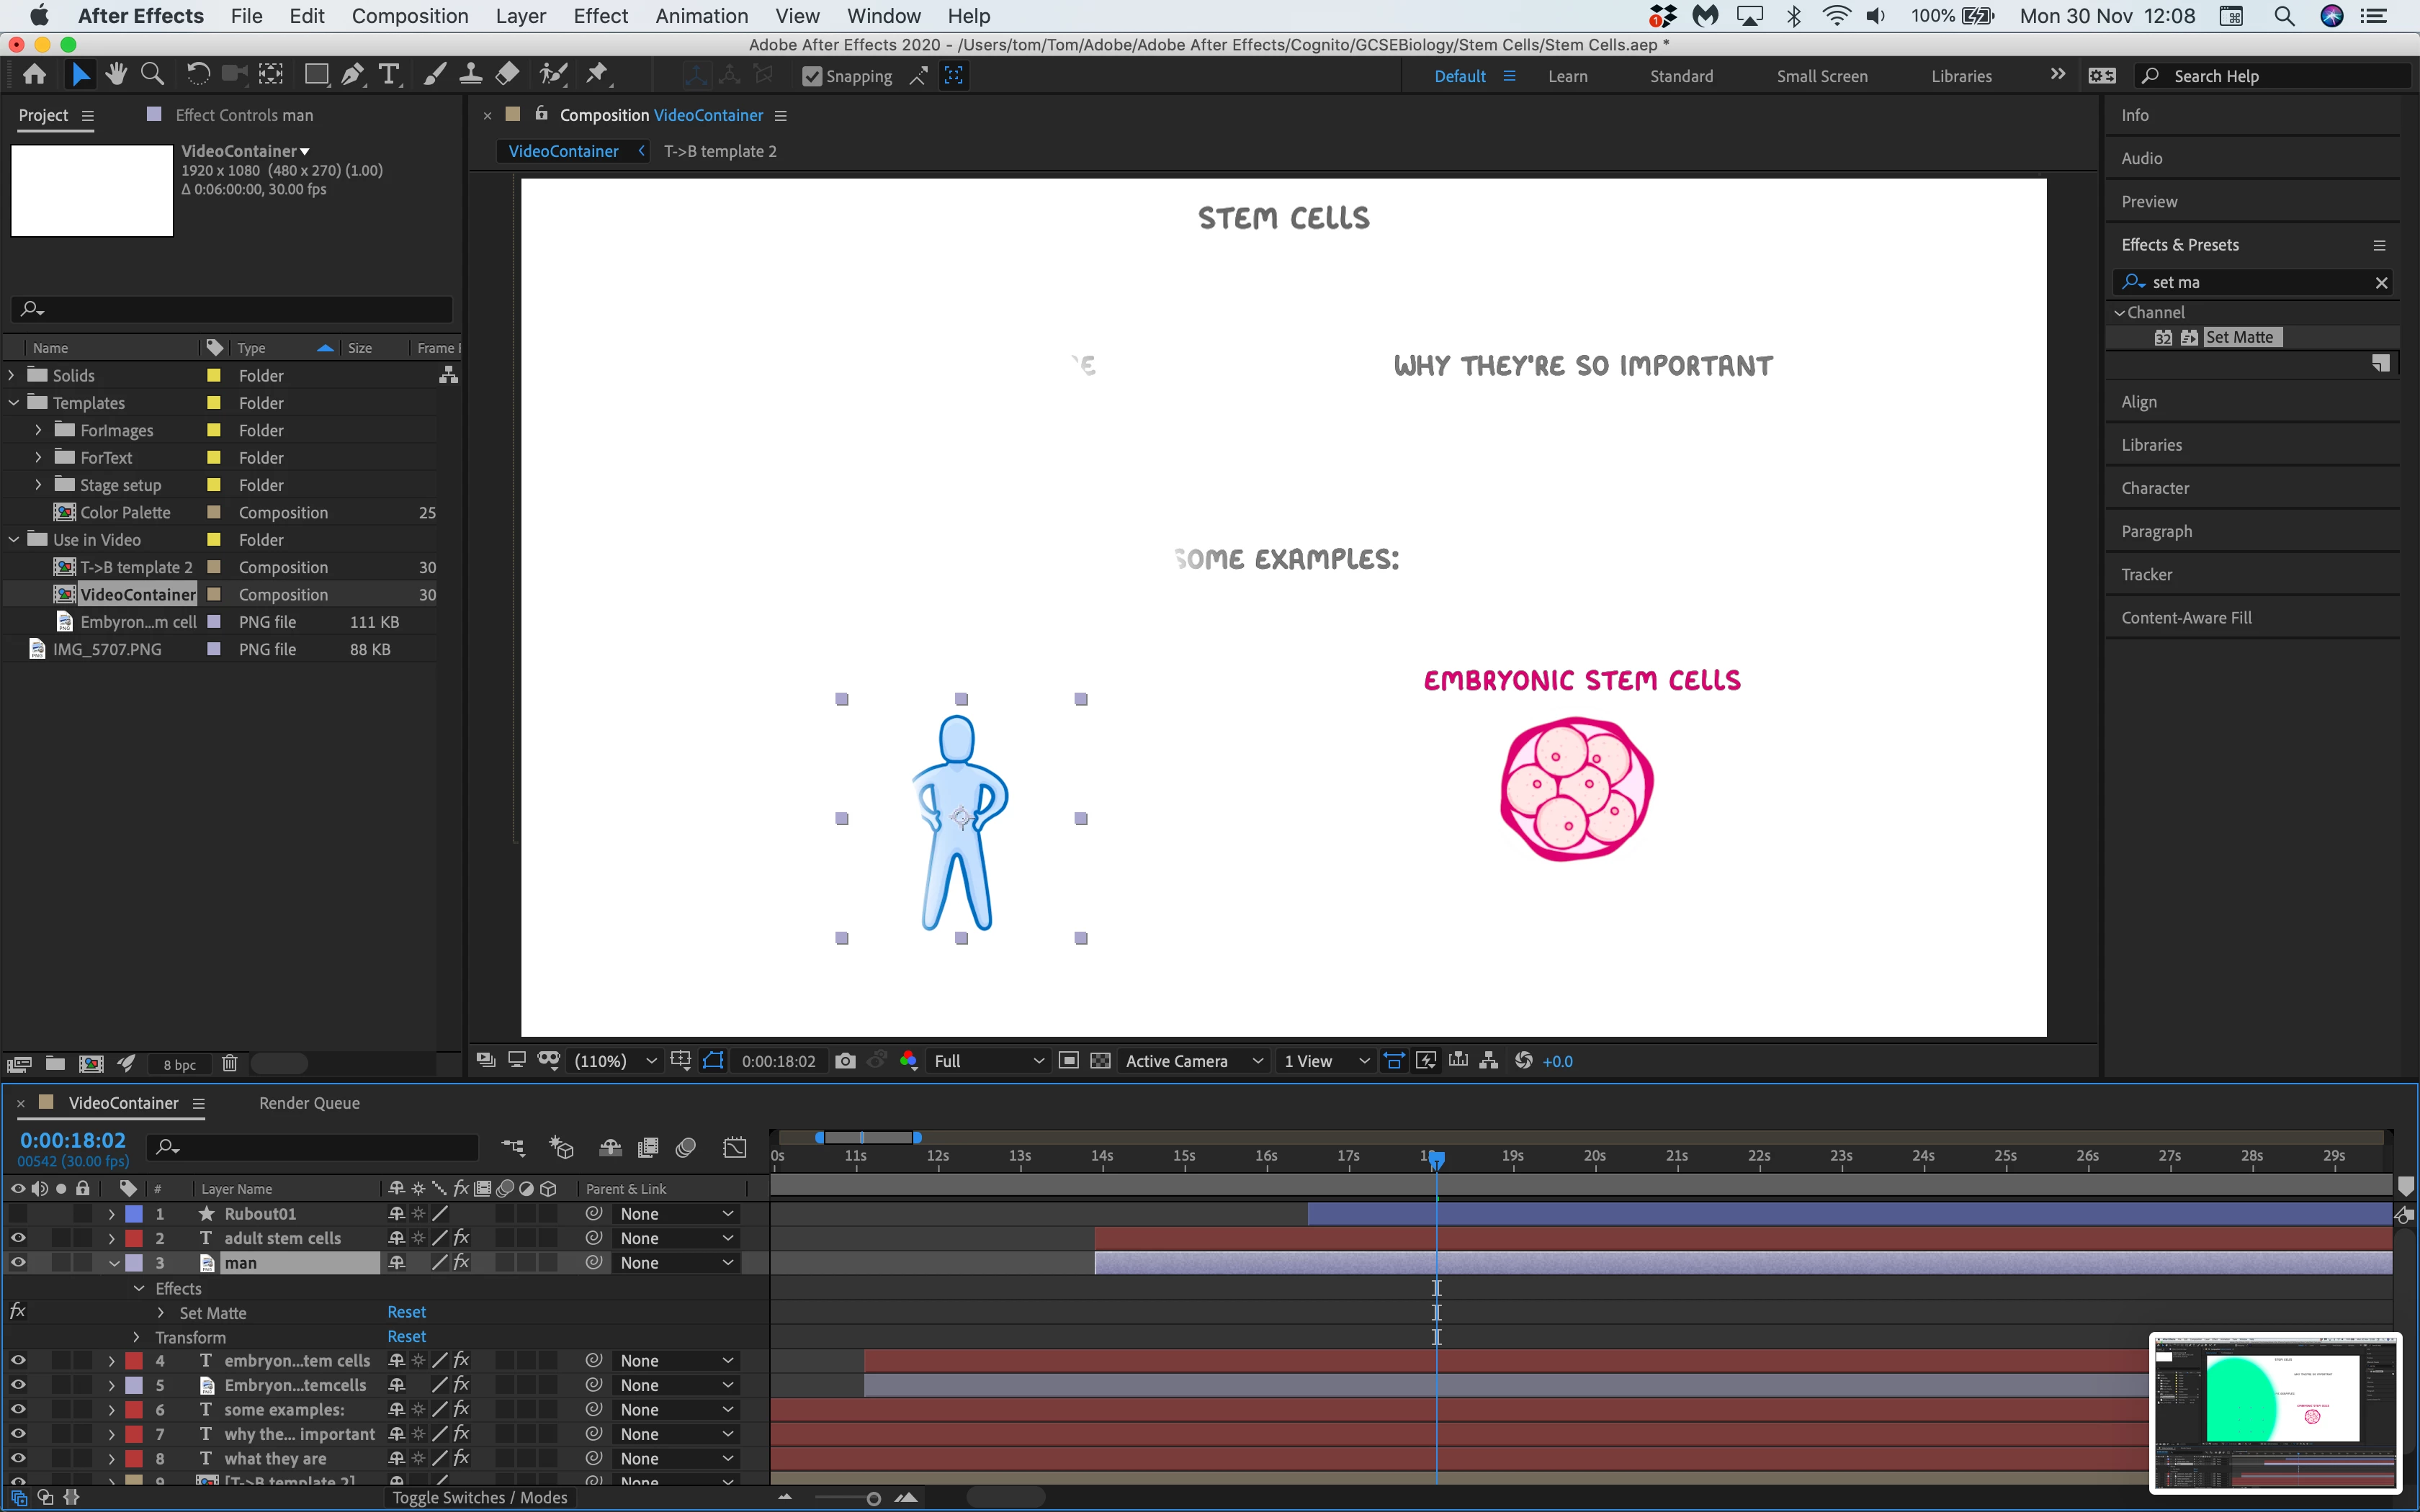Click the Take Snapshot camera icon
Screen dimensions: 2420x1512
coord(845,1061)
